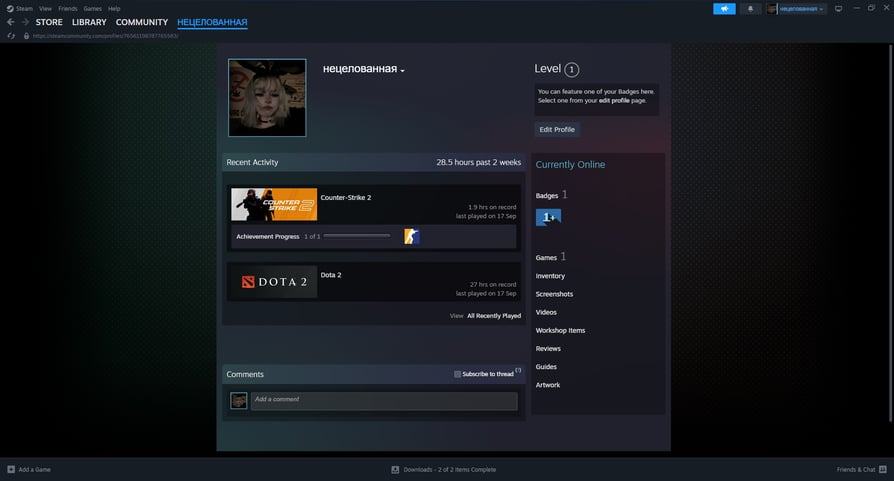The height and width of the screenshot is (481, 894).
Task: Open the Counter-Strike 2 game banner
Action: point(274,204)
